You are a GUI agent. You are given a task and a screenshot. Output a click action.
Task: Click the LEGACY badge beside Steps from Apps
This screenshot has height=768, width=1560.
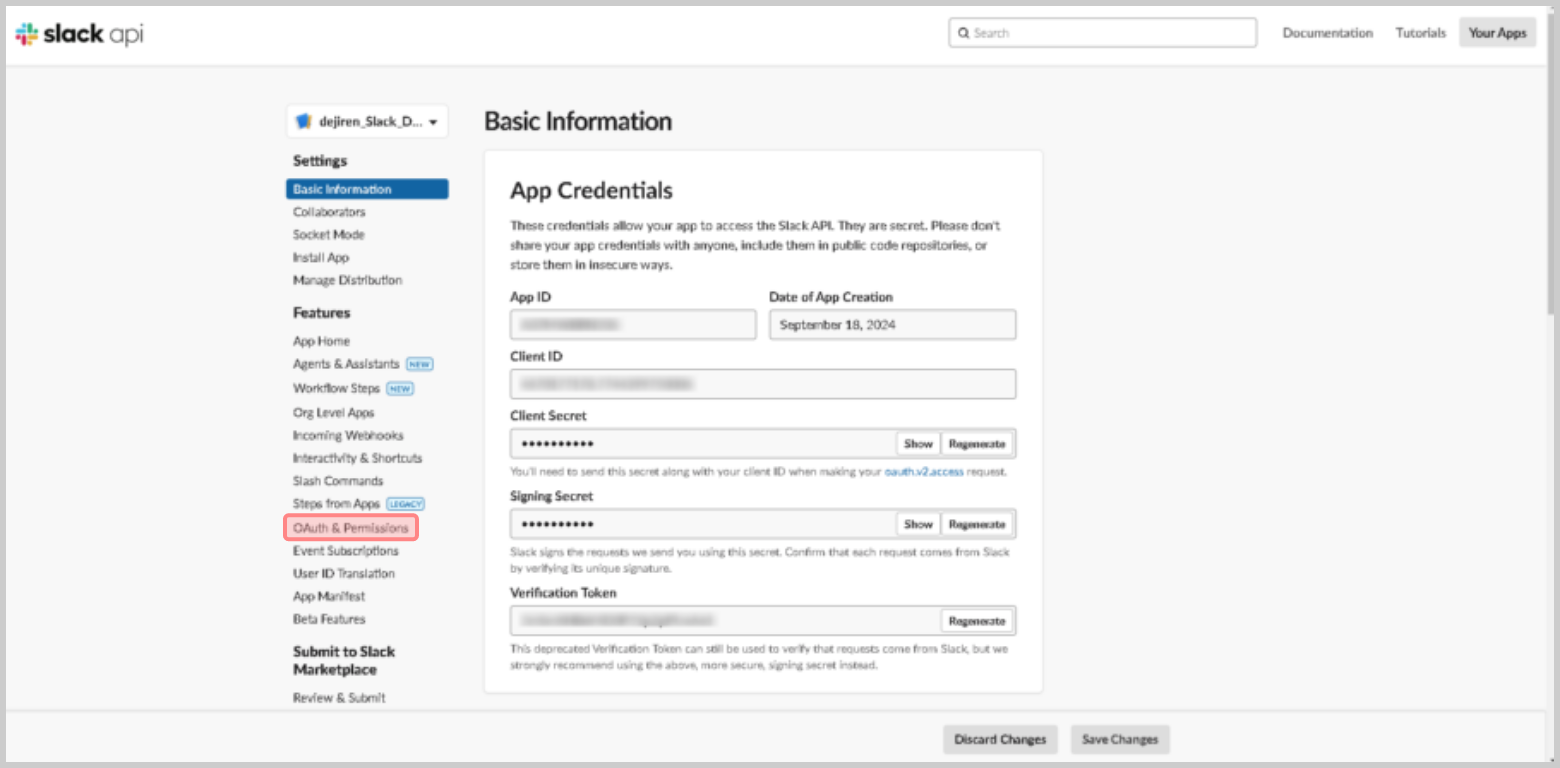click(x=406, y=505)
